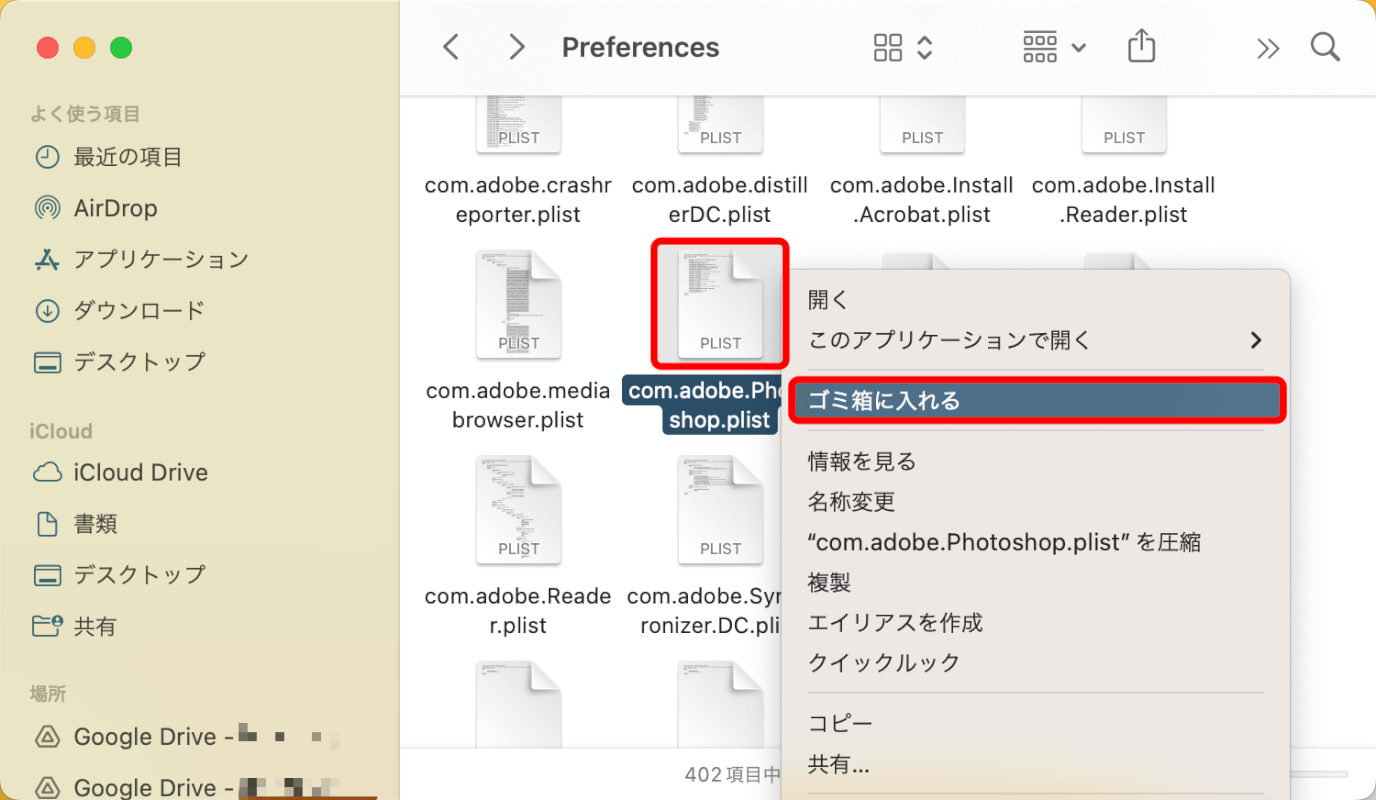Select com.adobe.Install.Reader.plist file icon

point(1124,124)
